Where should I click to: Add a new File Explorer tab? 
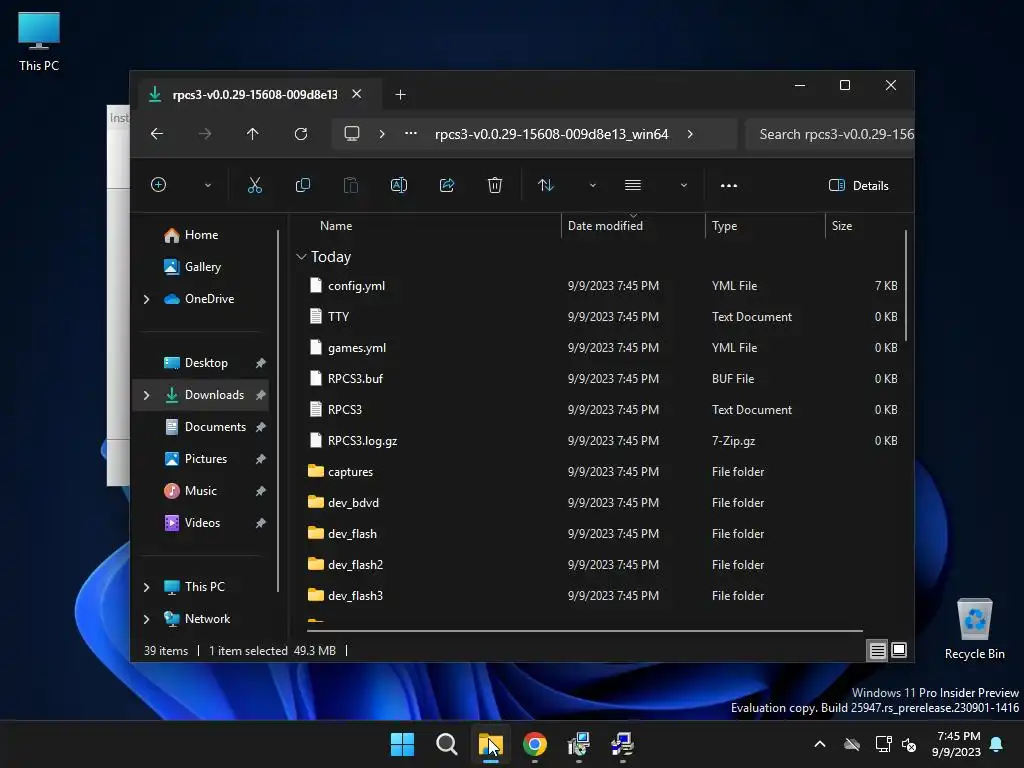pos(400,95)
